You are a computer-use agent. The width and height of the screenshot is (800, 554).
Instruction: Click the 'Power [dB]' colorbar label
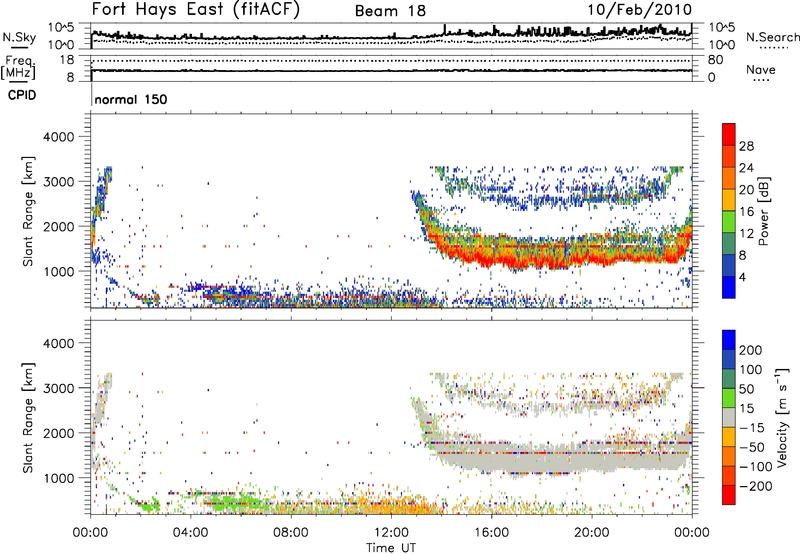[764, 211]
